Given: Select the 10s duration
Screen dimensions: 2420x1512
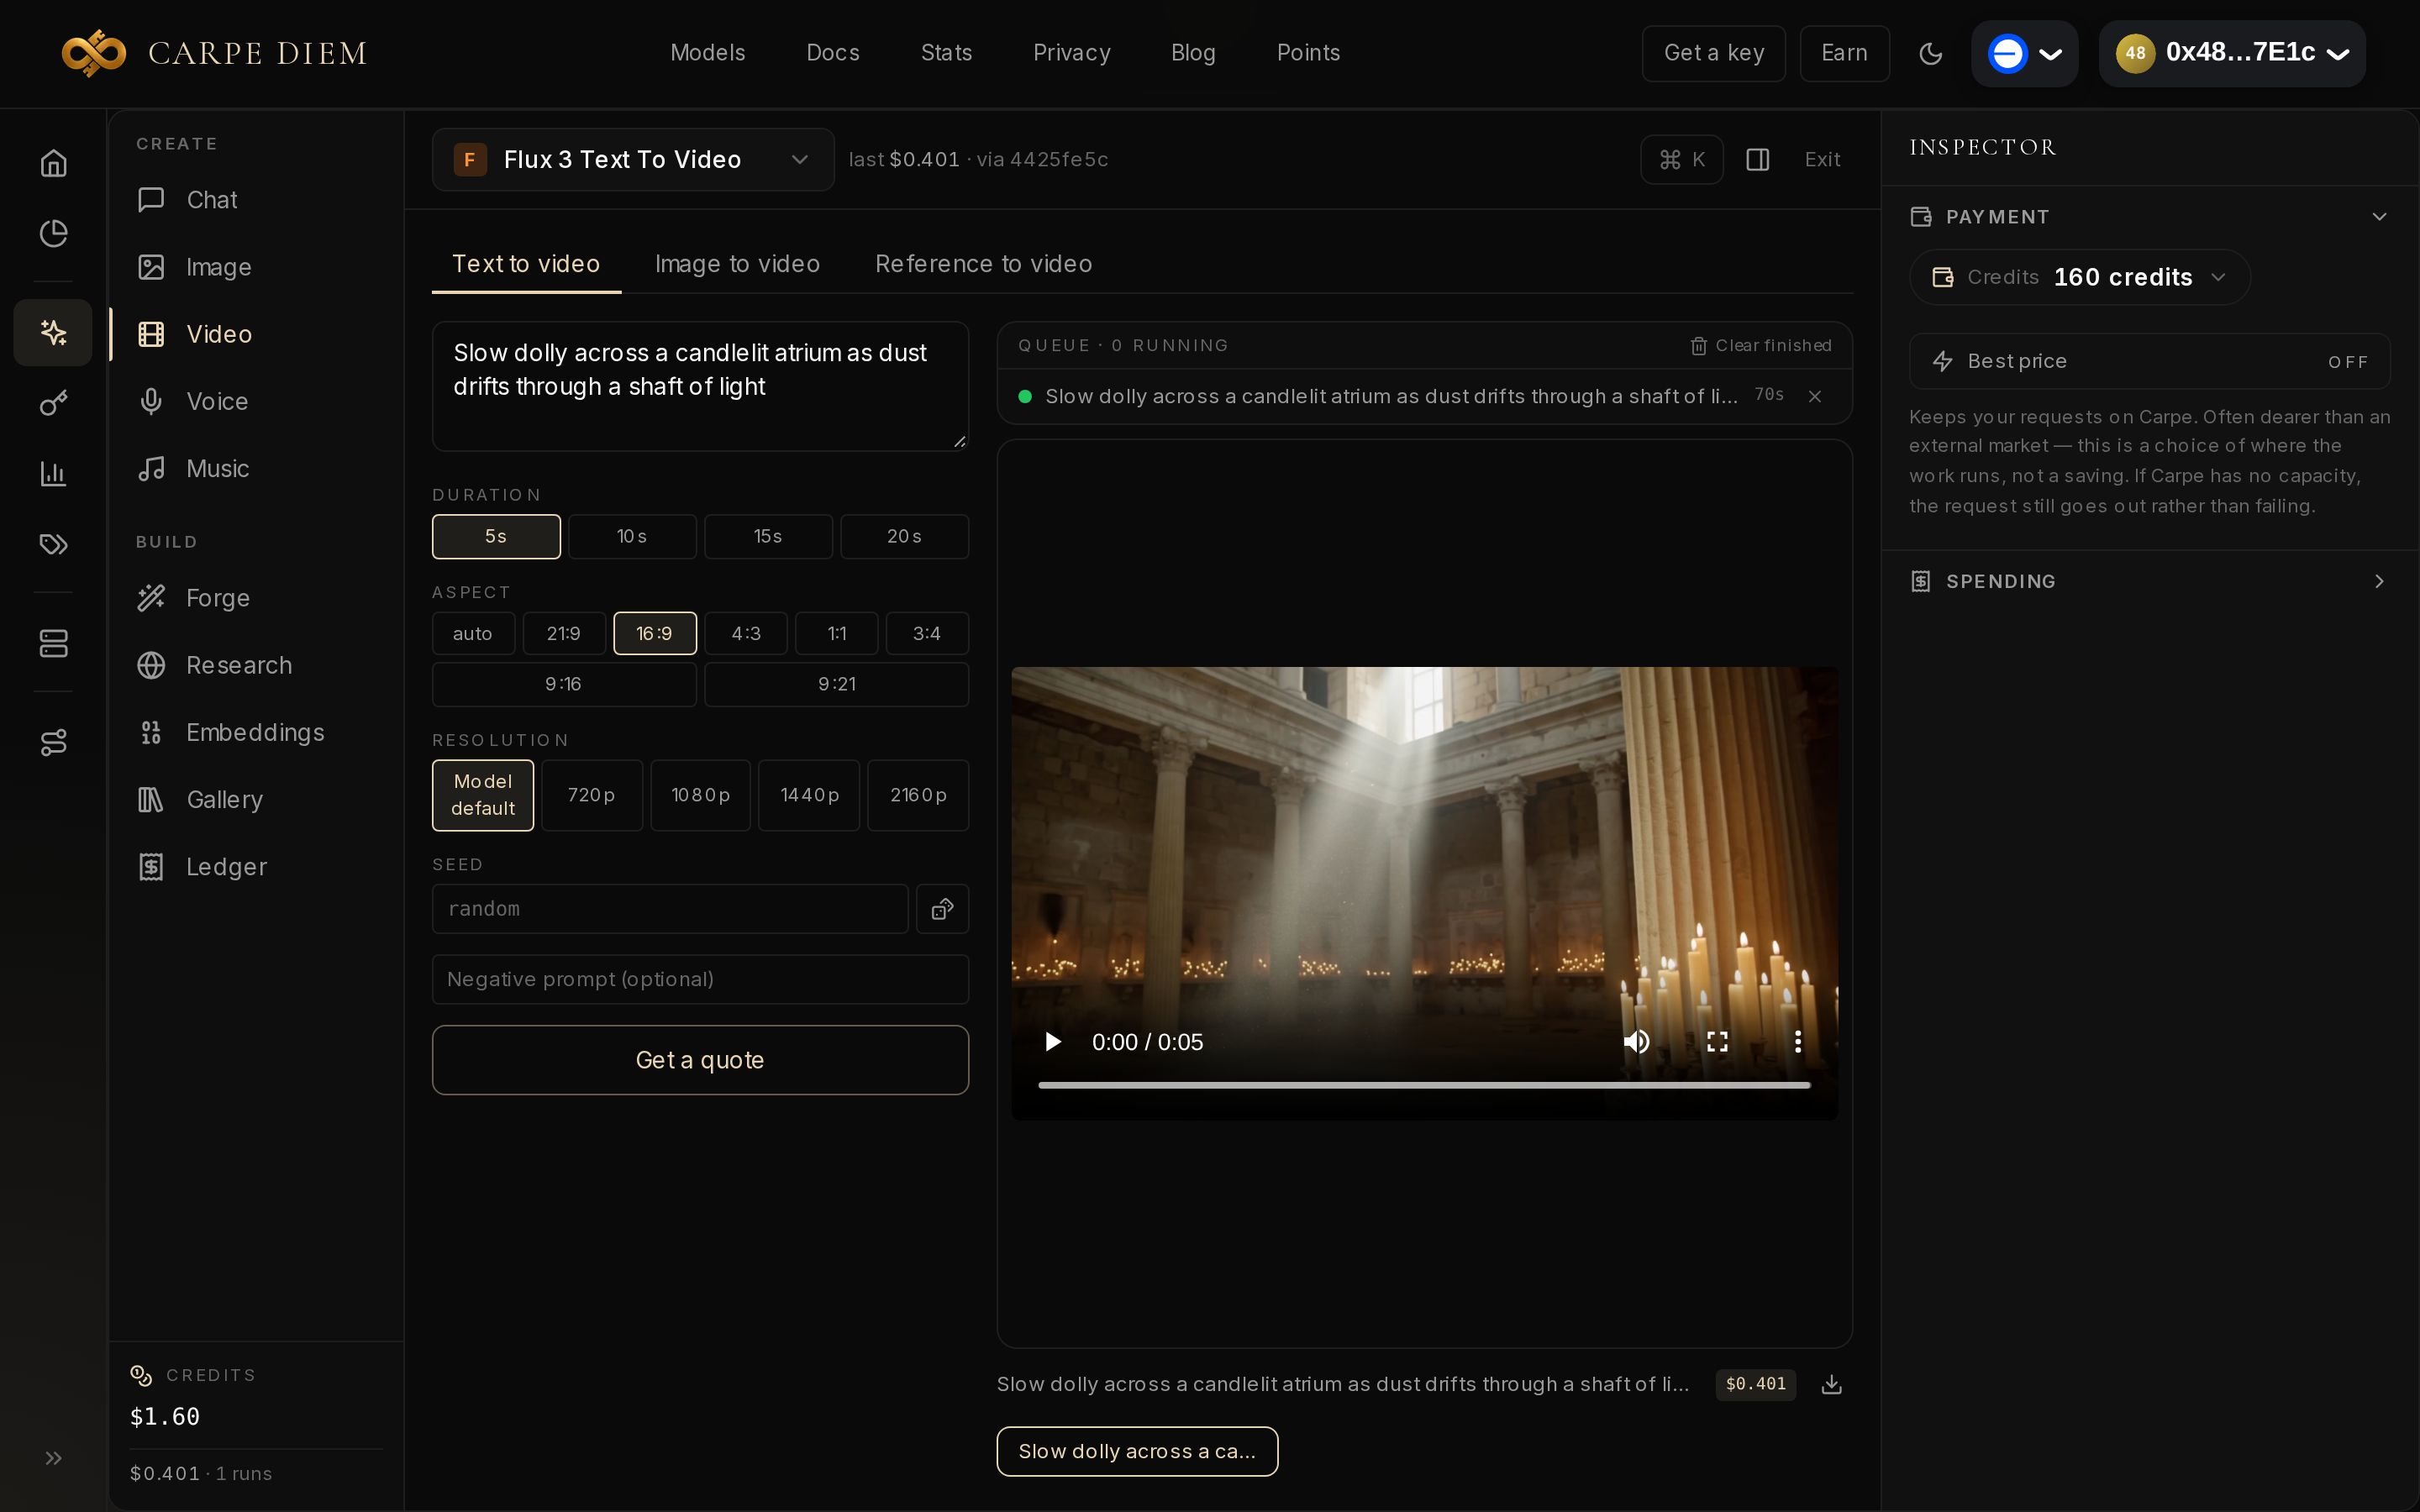Looking at the screenshot, I should click(x=632, y=537).
